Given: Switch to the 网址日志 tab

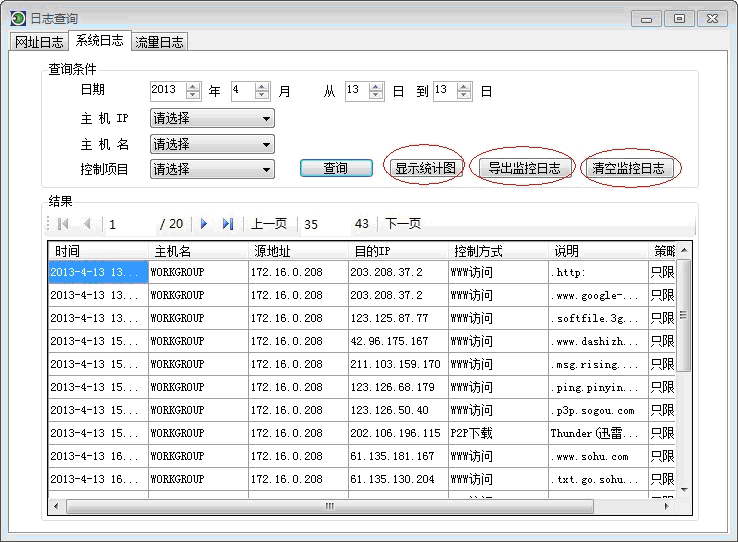Looking at the screenshot, I should [x=39, y=42].
